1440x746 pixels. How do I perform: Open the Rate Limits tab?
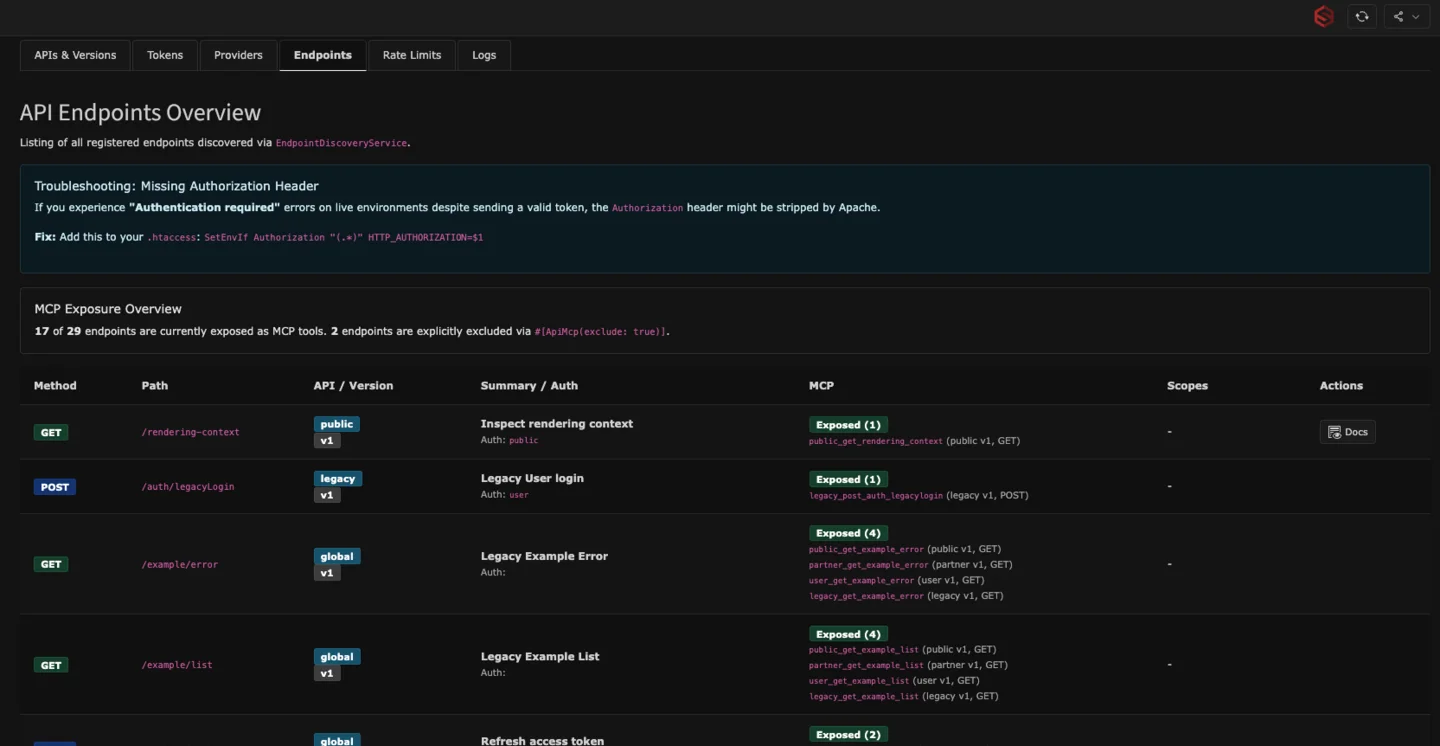412,55
